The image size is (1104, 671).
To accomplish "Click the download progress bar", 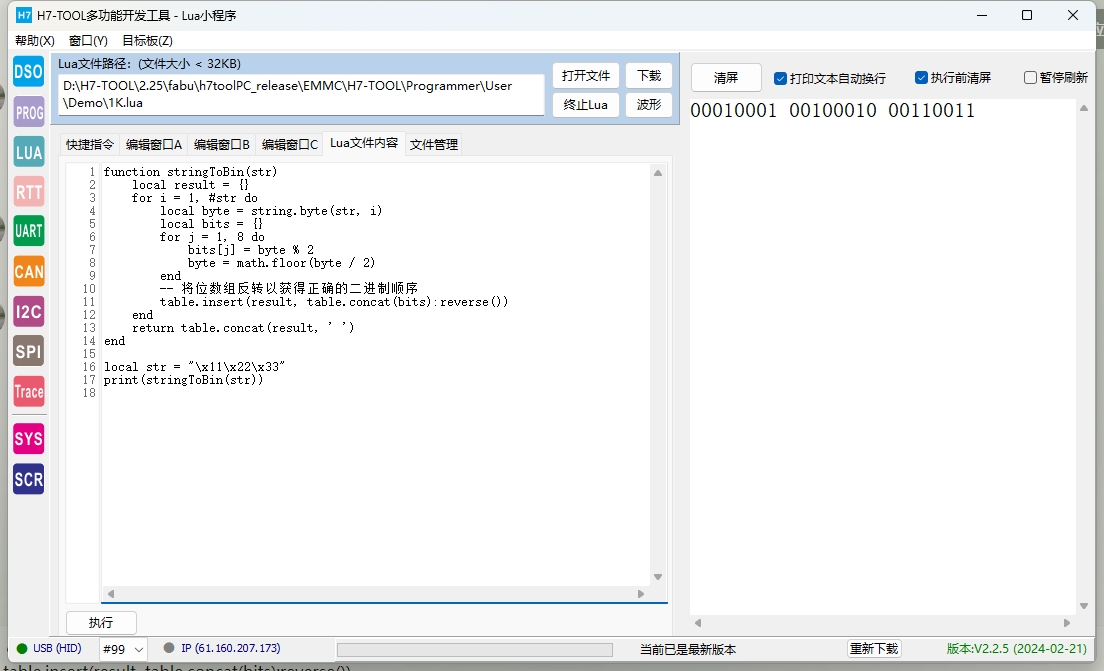I will (x=475, y=649).
